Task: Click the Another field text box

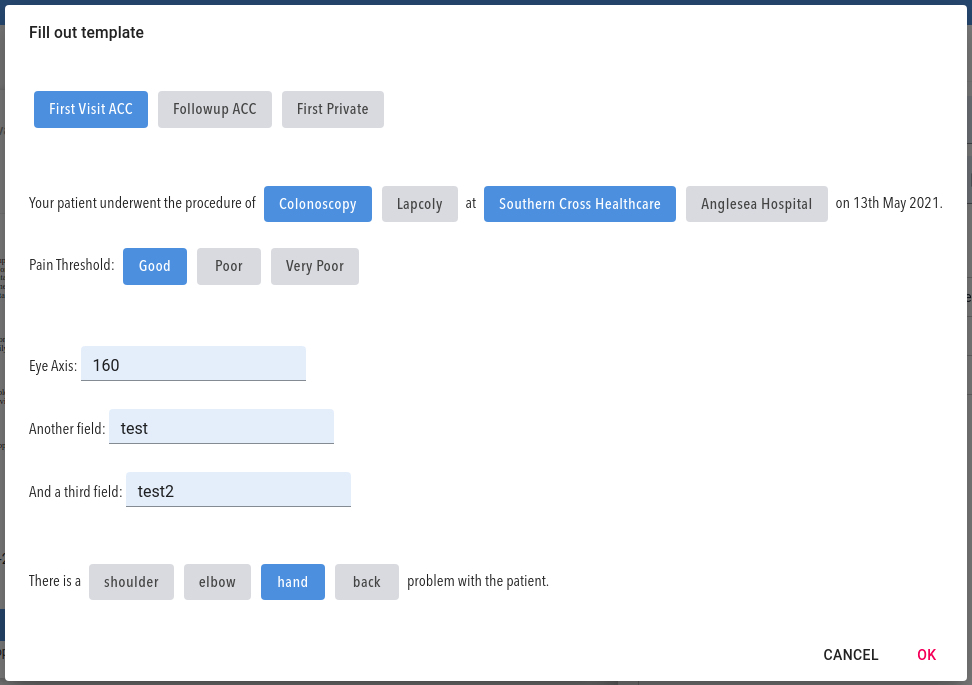Action: click(221, 427)
